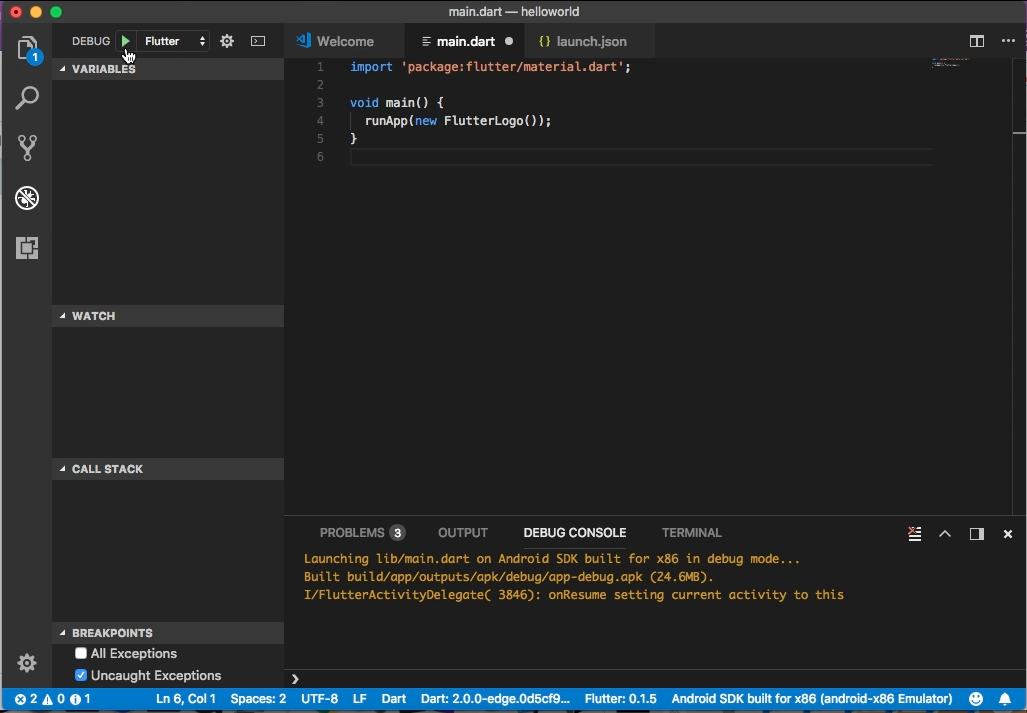Click the warnings count in status bar
Viewport: 1027px width, 713px height.
point(54,699)
